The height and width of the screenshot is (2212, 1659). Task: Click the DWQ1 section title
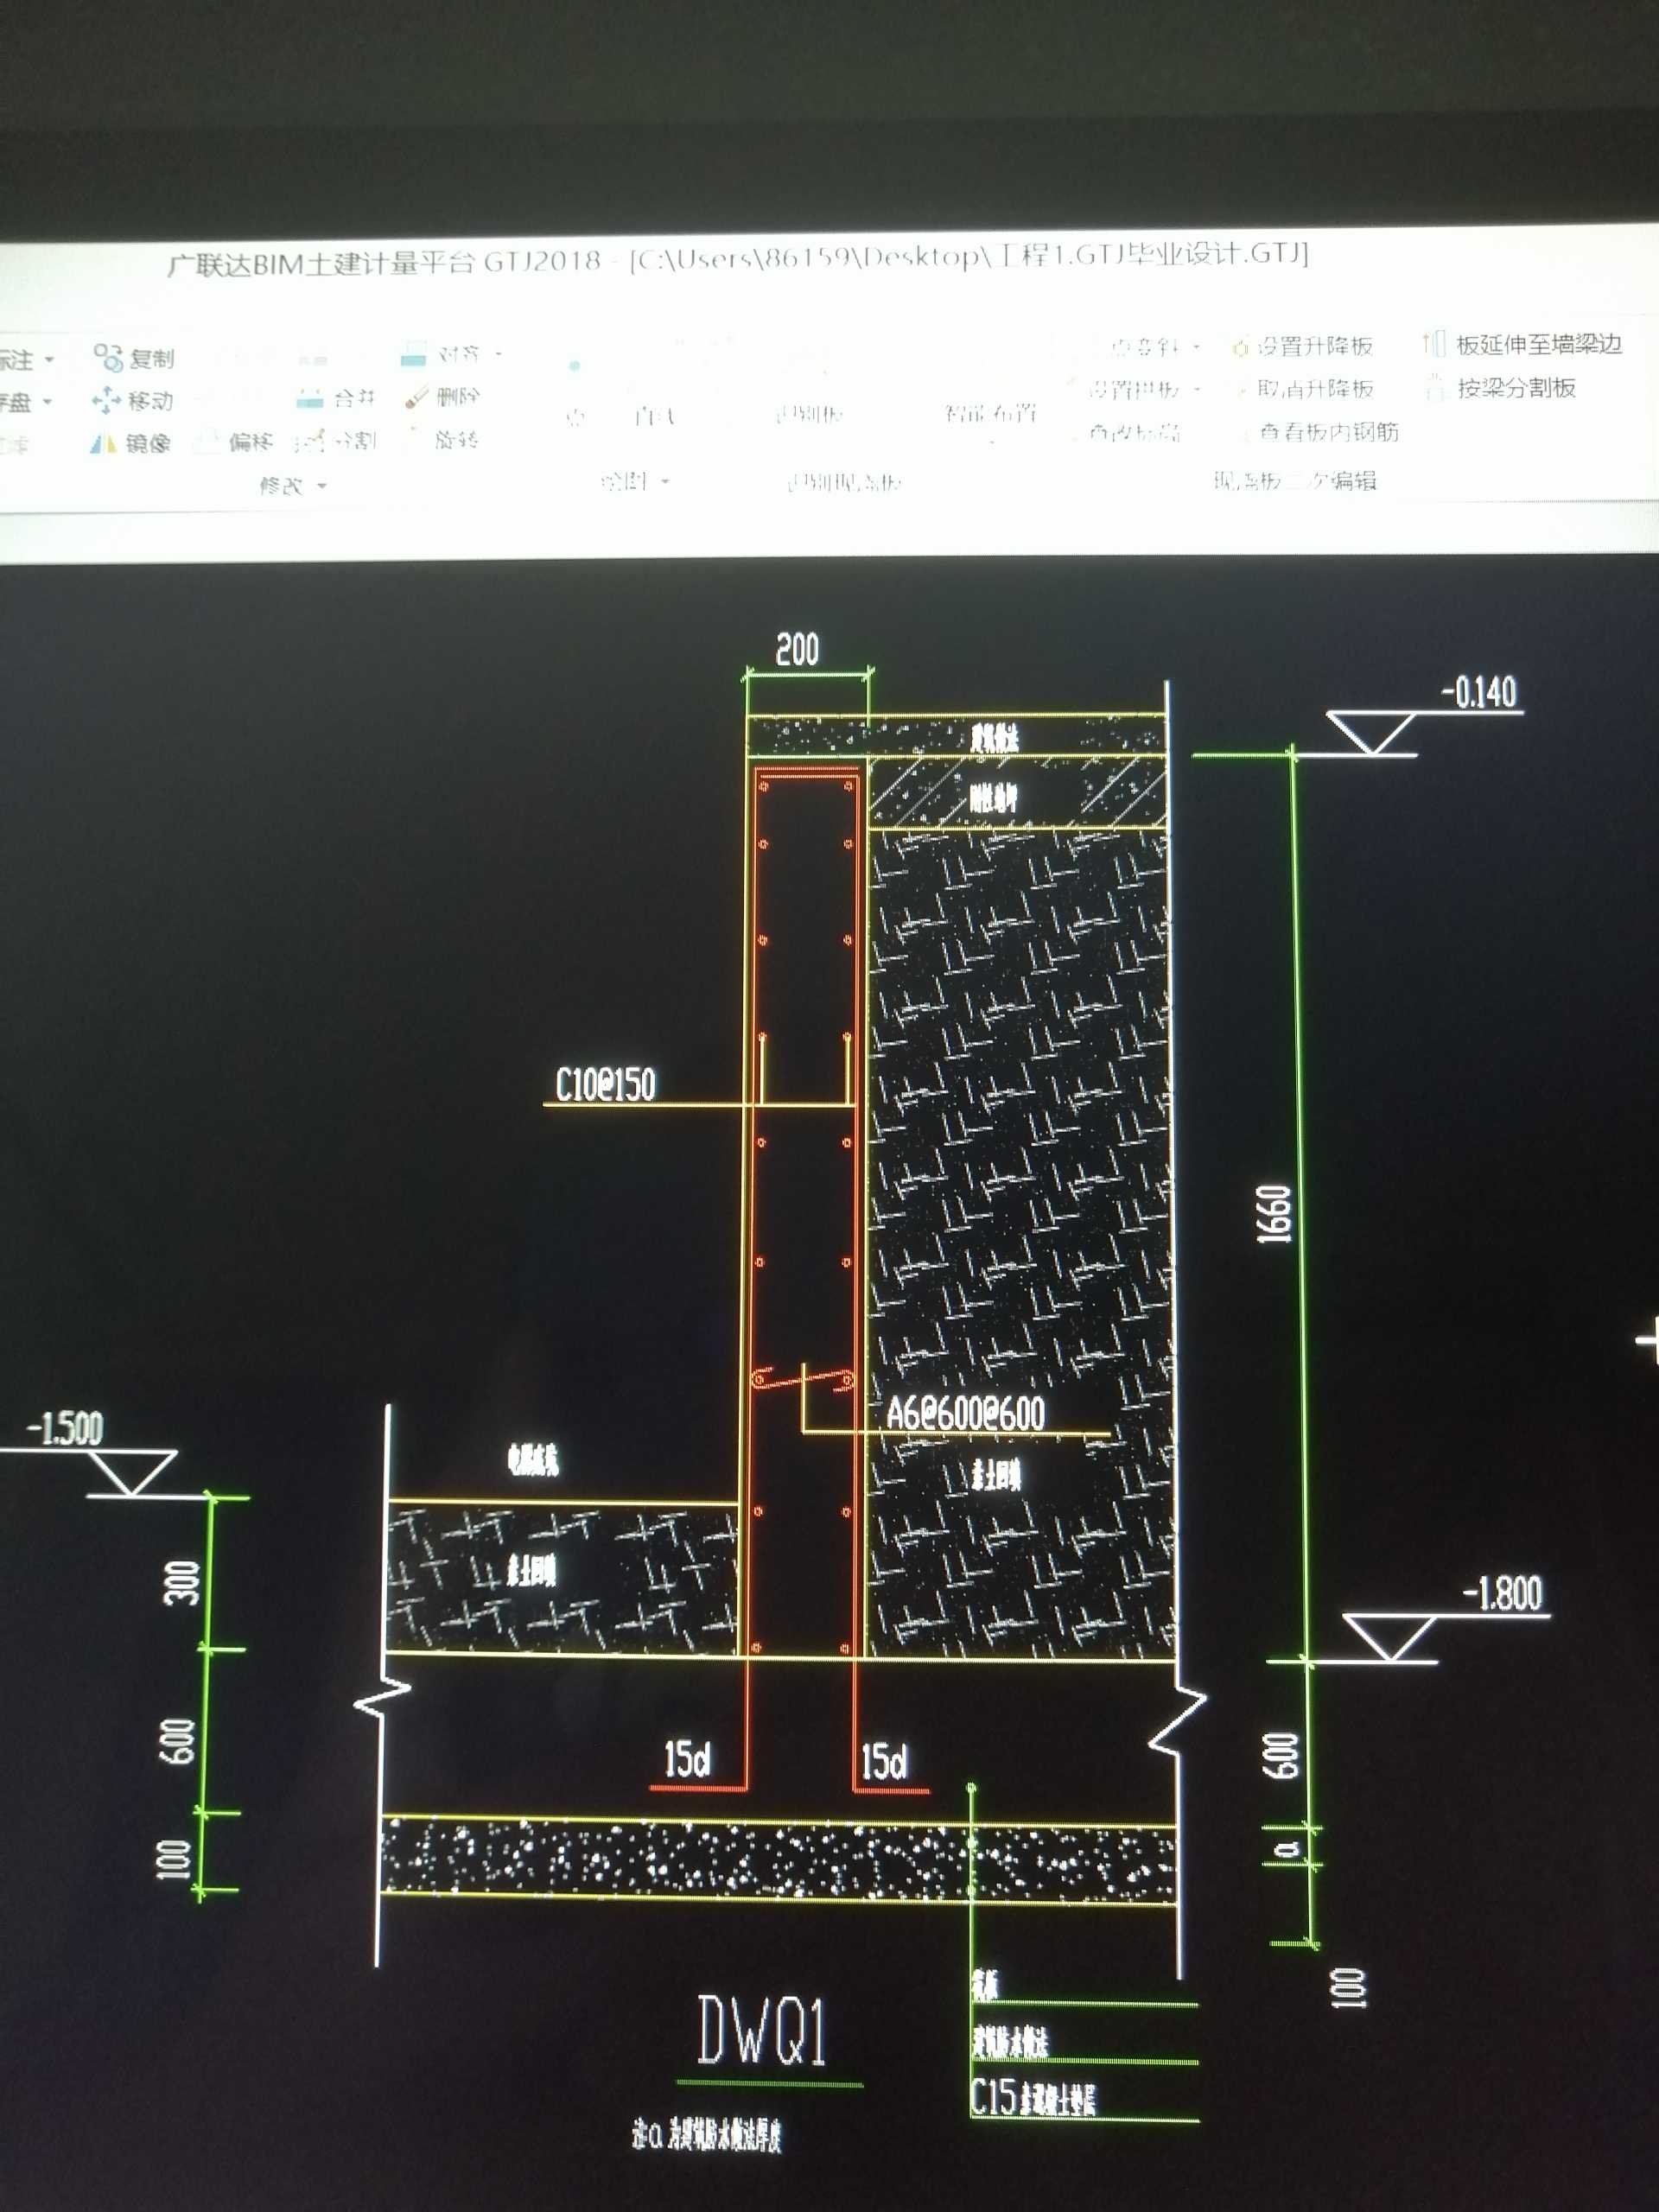763,2031
